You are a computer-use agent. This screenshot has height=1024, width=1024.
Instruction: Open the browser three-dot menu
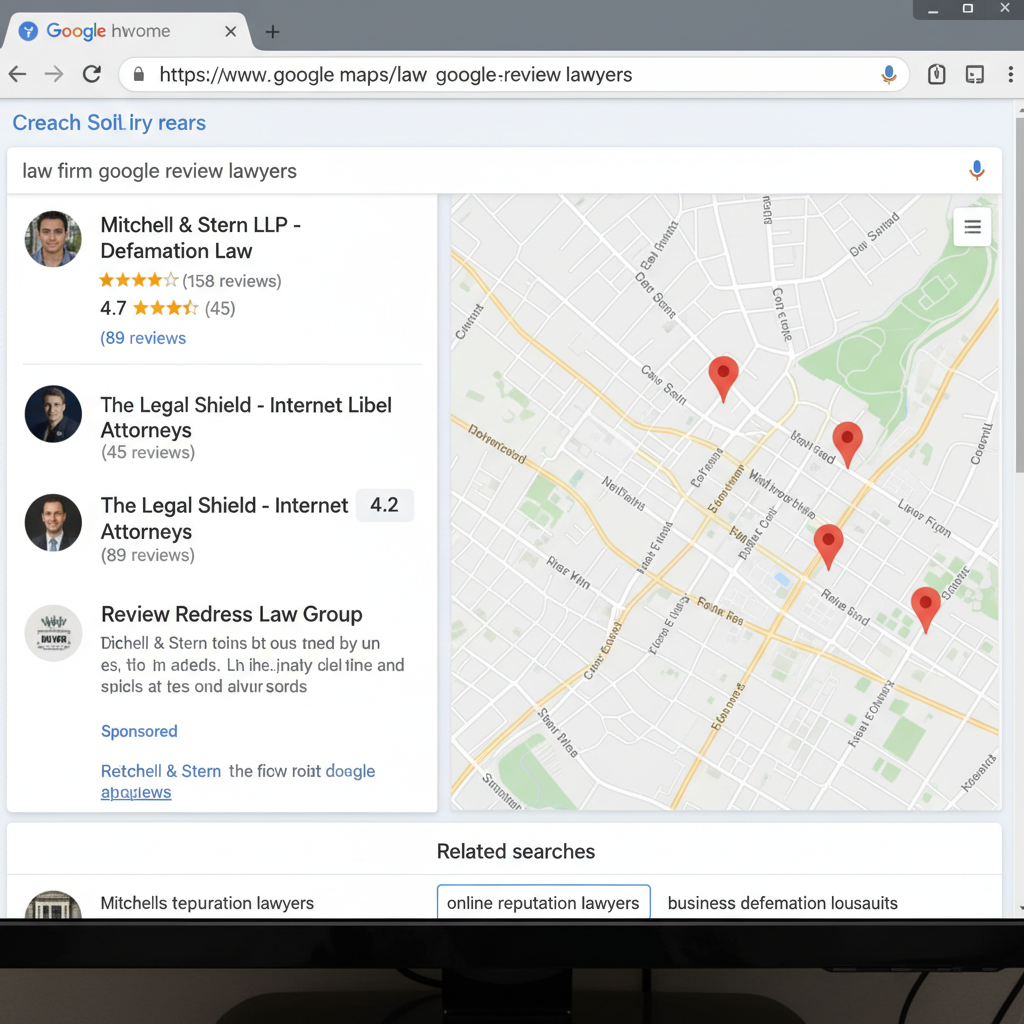(1010, 74)
